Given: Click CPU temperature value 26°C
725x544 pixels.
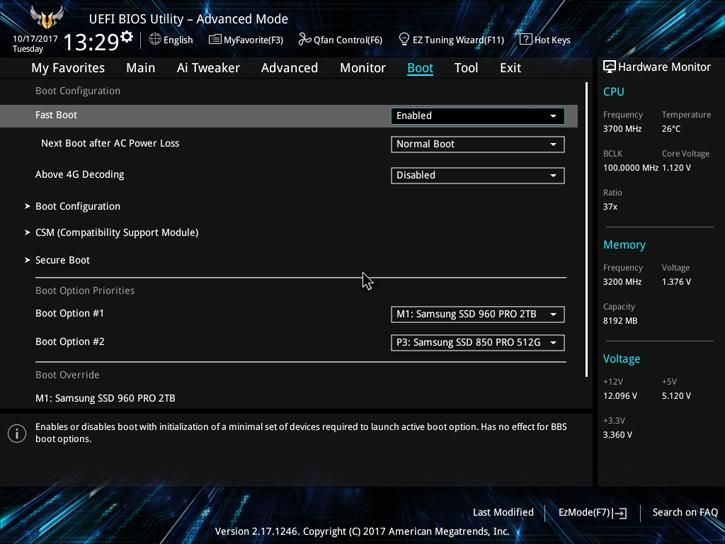Looking at the screenshot, I should pos(671,128).
